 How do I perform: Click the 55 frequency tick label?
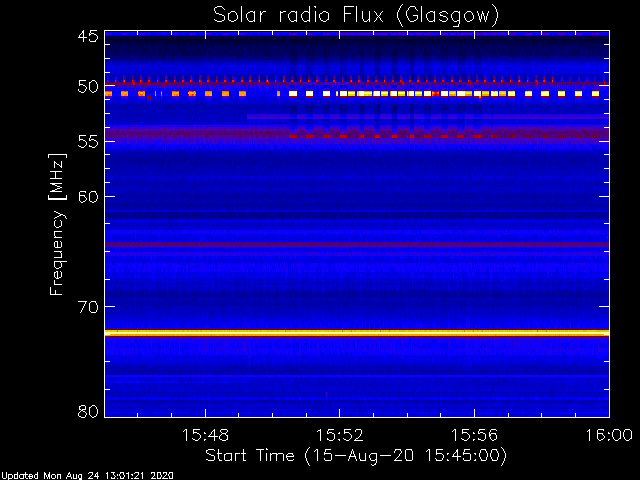pos(88,142)
